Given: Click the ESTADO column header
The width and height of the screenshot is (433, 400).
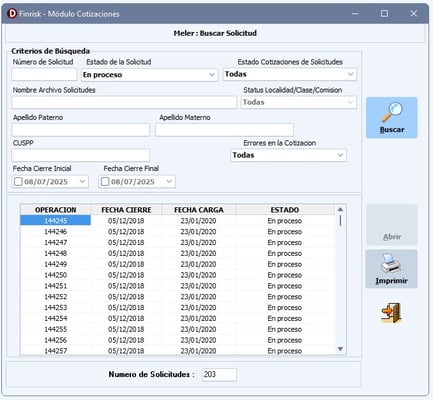Looking at the screenshot, I should (285, 210).
